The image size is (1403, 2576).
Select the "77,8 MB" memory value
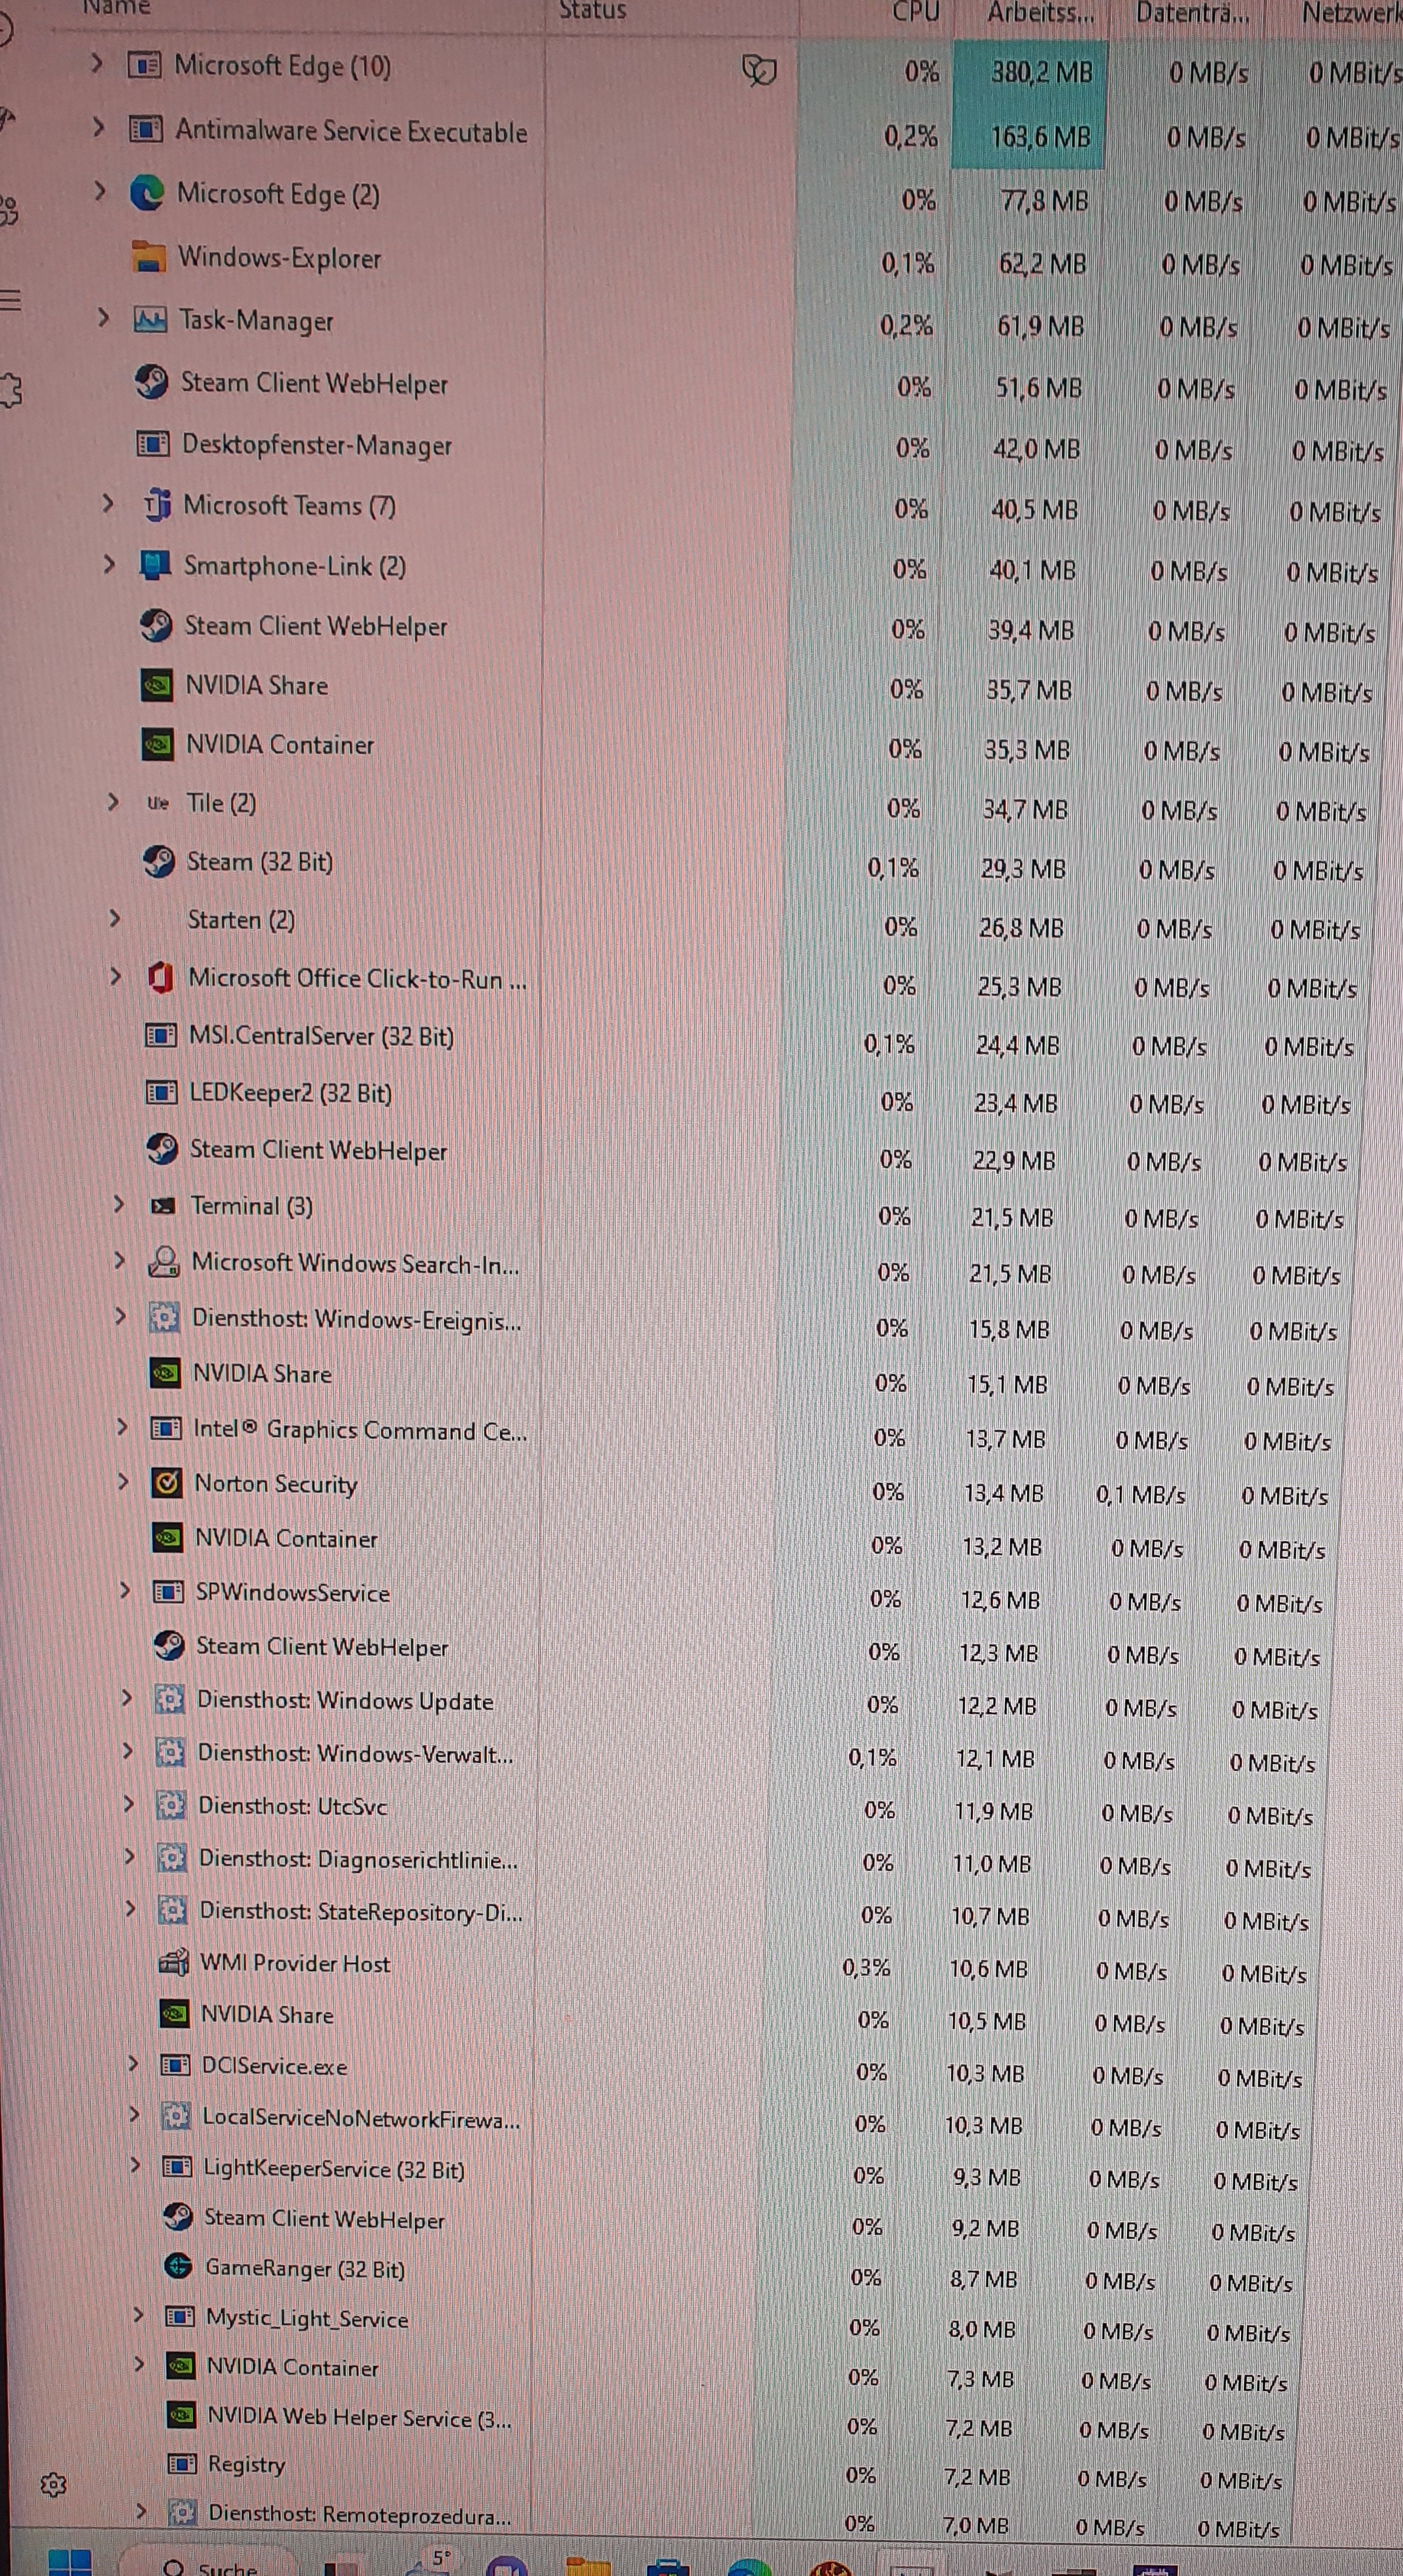[x=1044, y=201]
